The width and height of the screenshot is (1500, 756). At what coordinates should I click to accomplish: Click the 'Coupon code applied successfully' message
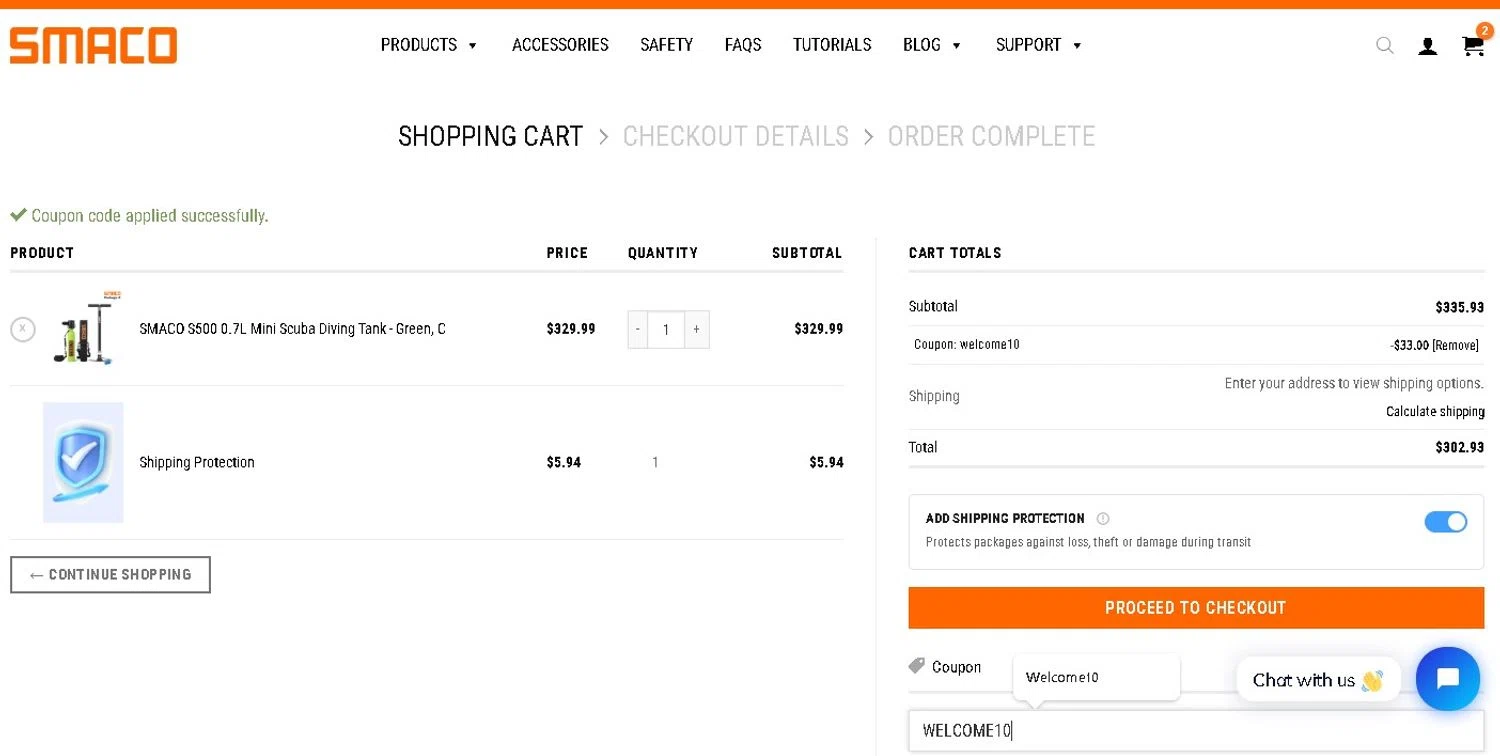[139, 215]
